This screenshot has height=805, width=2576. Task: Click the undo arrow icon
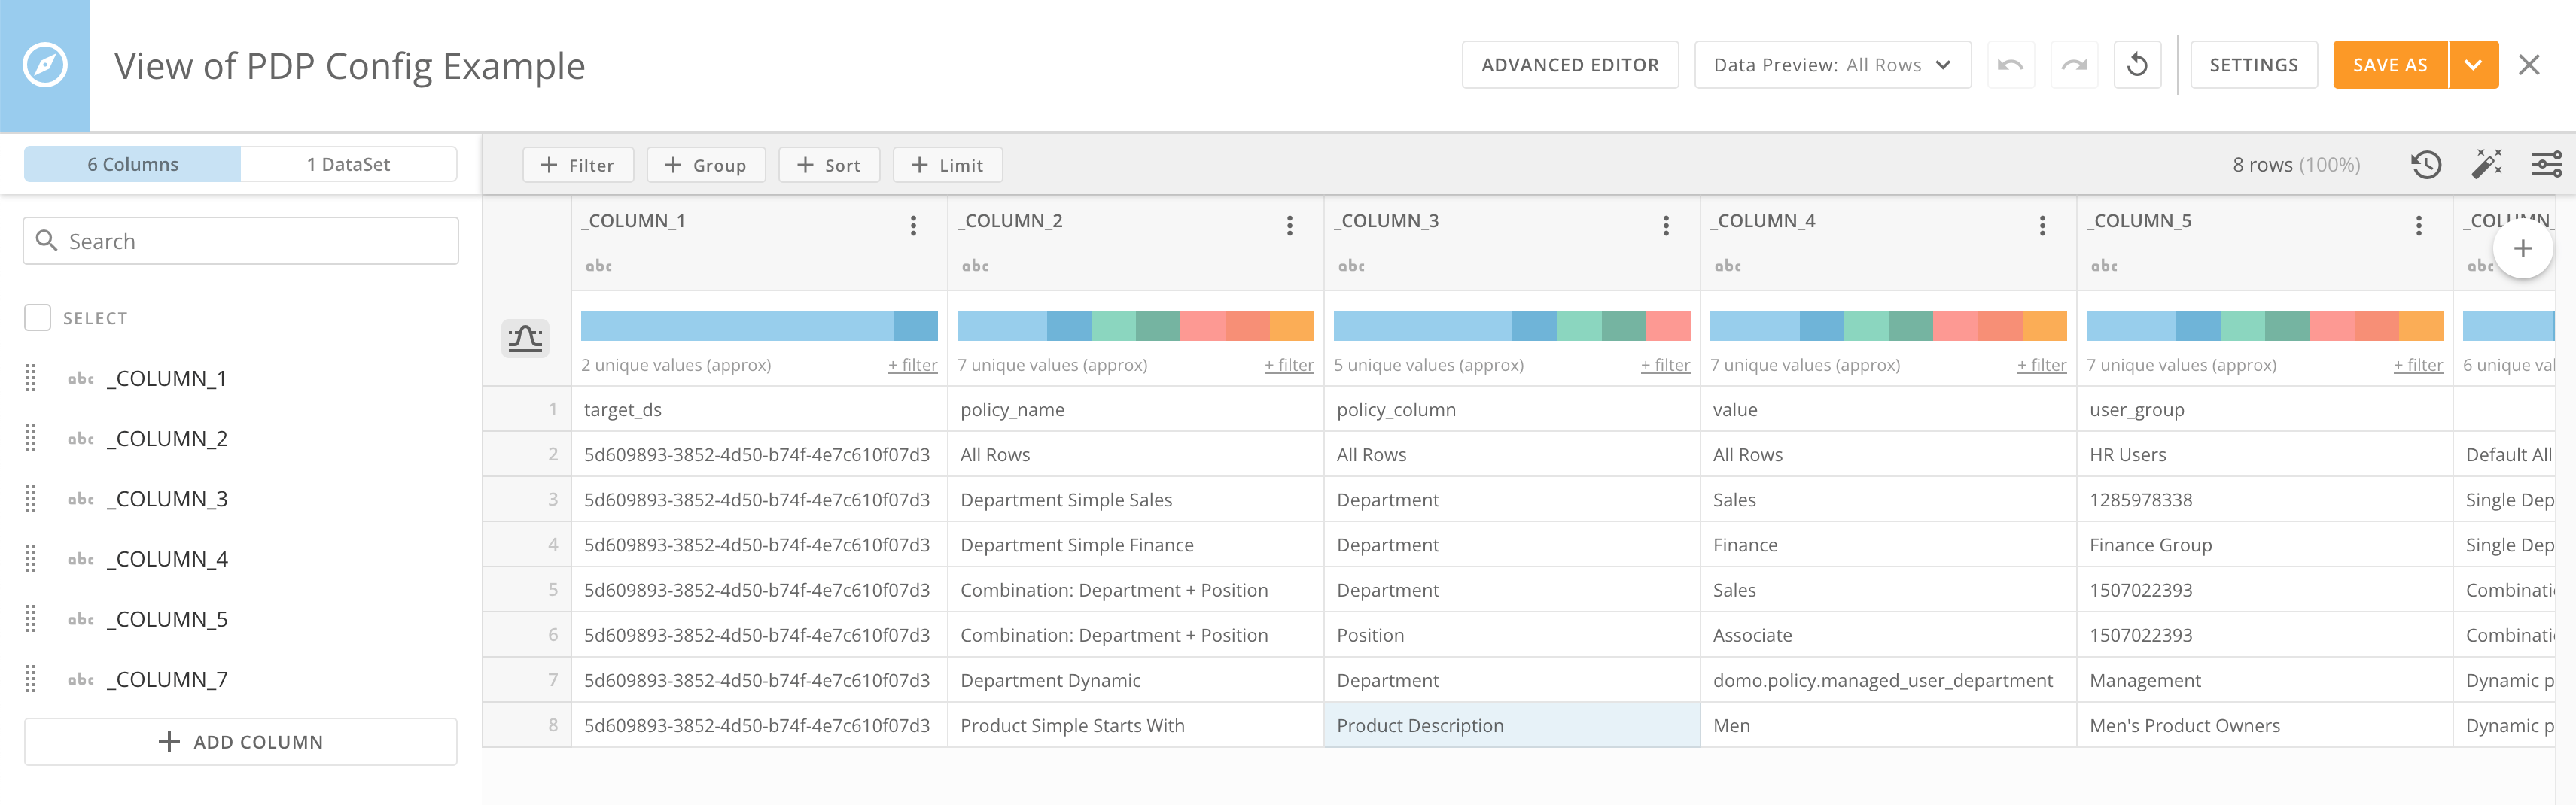pos(2010,65)
